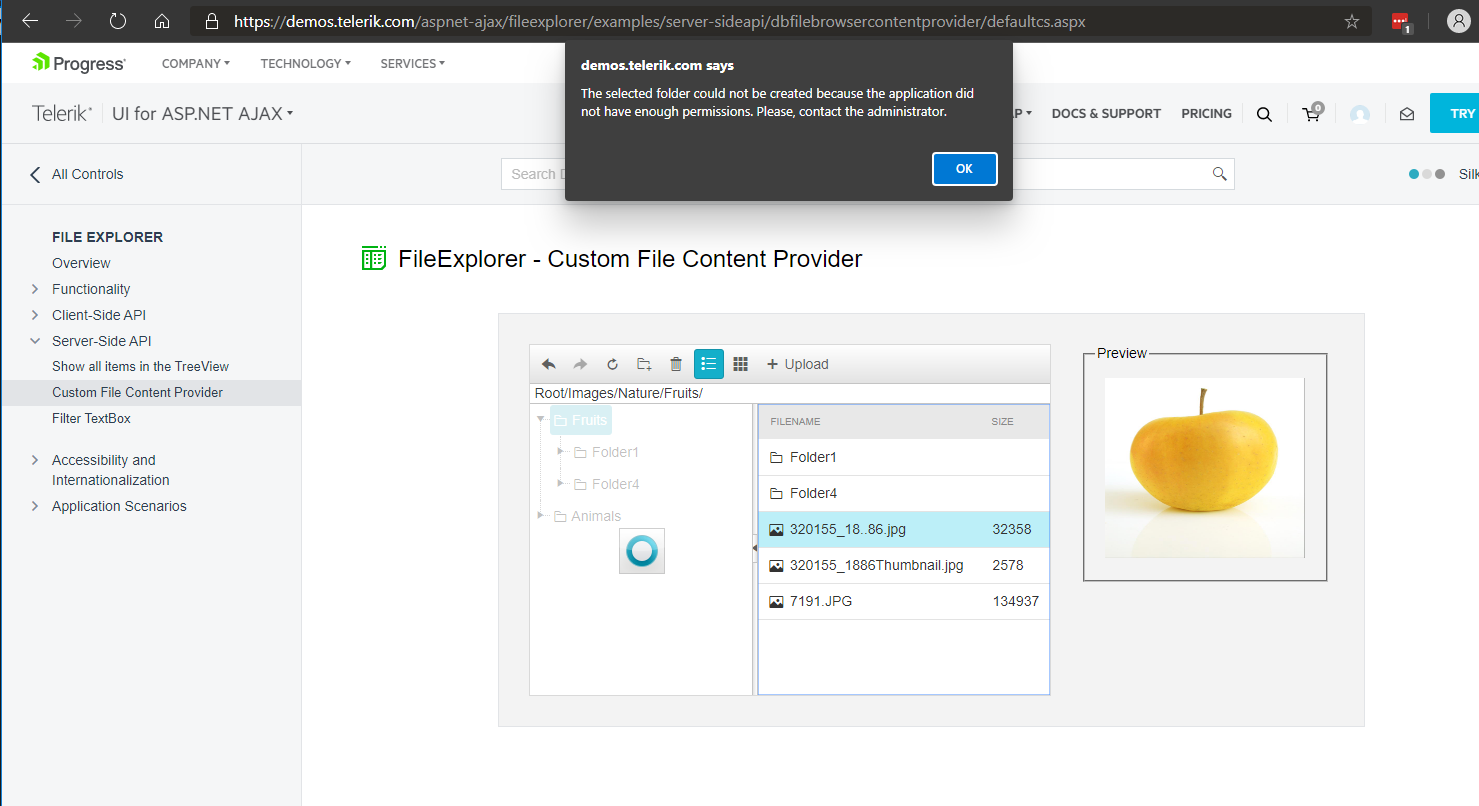Open the COMPANY dropdown menu

(196, 63)
